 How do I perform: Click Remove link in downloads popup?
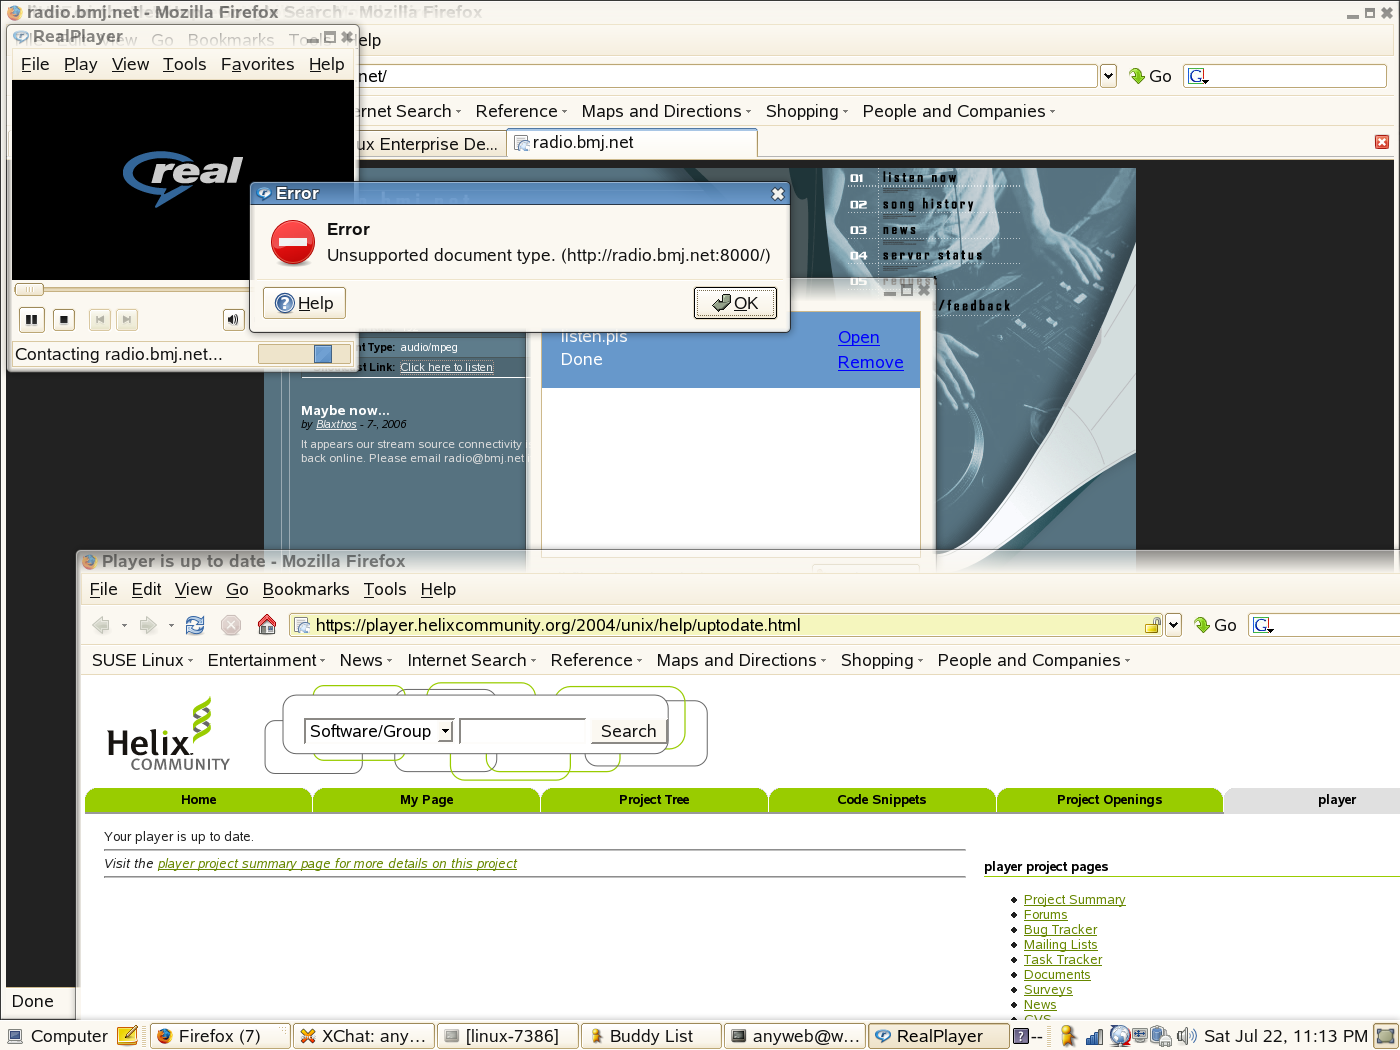click(870, 363)
